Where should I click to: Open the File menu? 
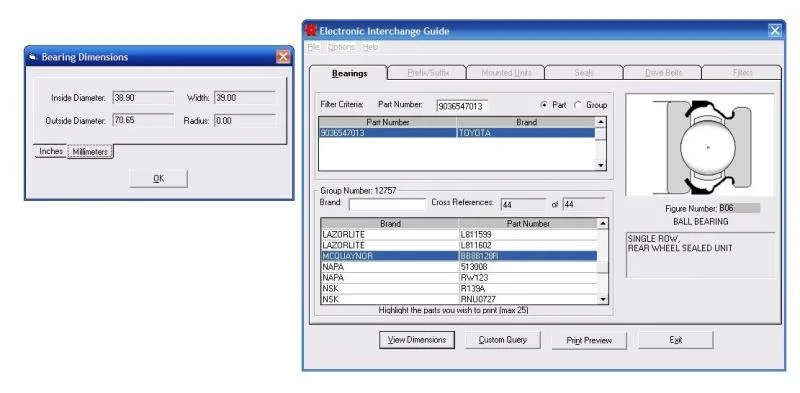point(313,47)
